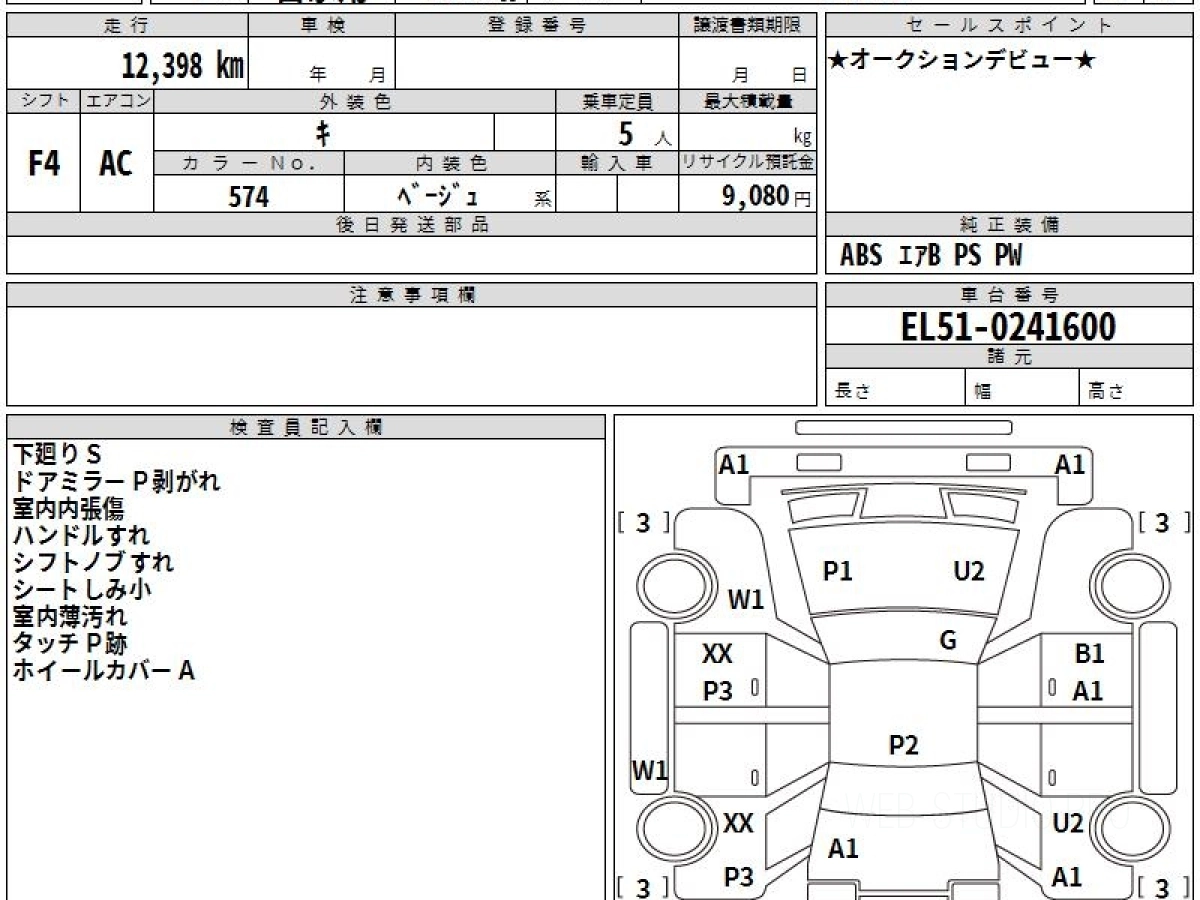Viewport: 1200px width, 900px height.
Task: Select the 幅 dimension cell
Action: (1021, 389)
